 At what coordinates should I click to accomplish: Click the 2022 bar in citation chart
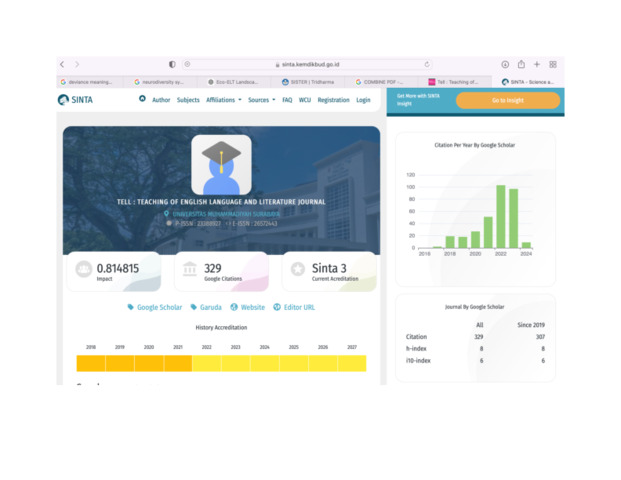pos(501,217)
